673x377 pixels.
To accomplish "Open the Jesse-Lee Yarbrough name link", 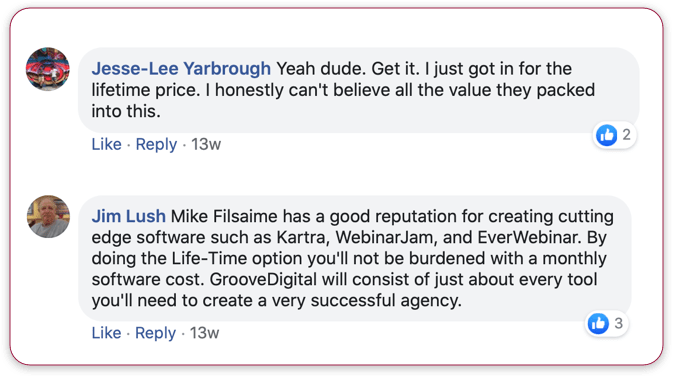I will coord(181,69).
